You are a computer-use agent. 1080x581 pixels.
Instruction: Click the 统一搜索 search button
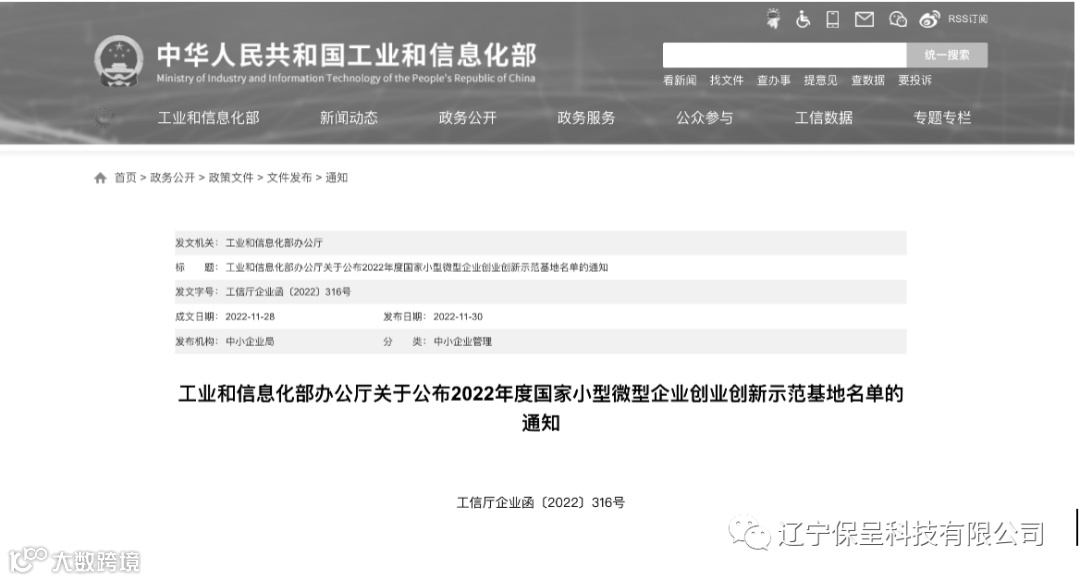[947, 55]
